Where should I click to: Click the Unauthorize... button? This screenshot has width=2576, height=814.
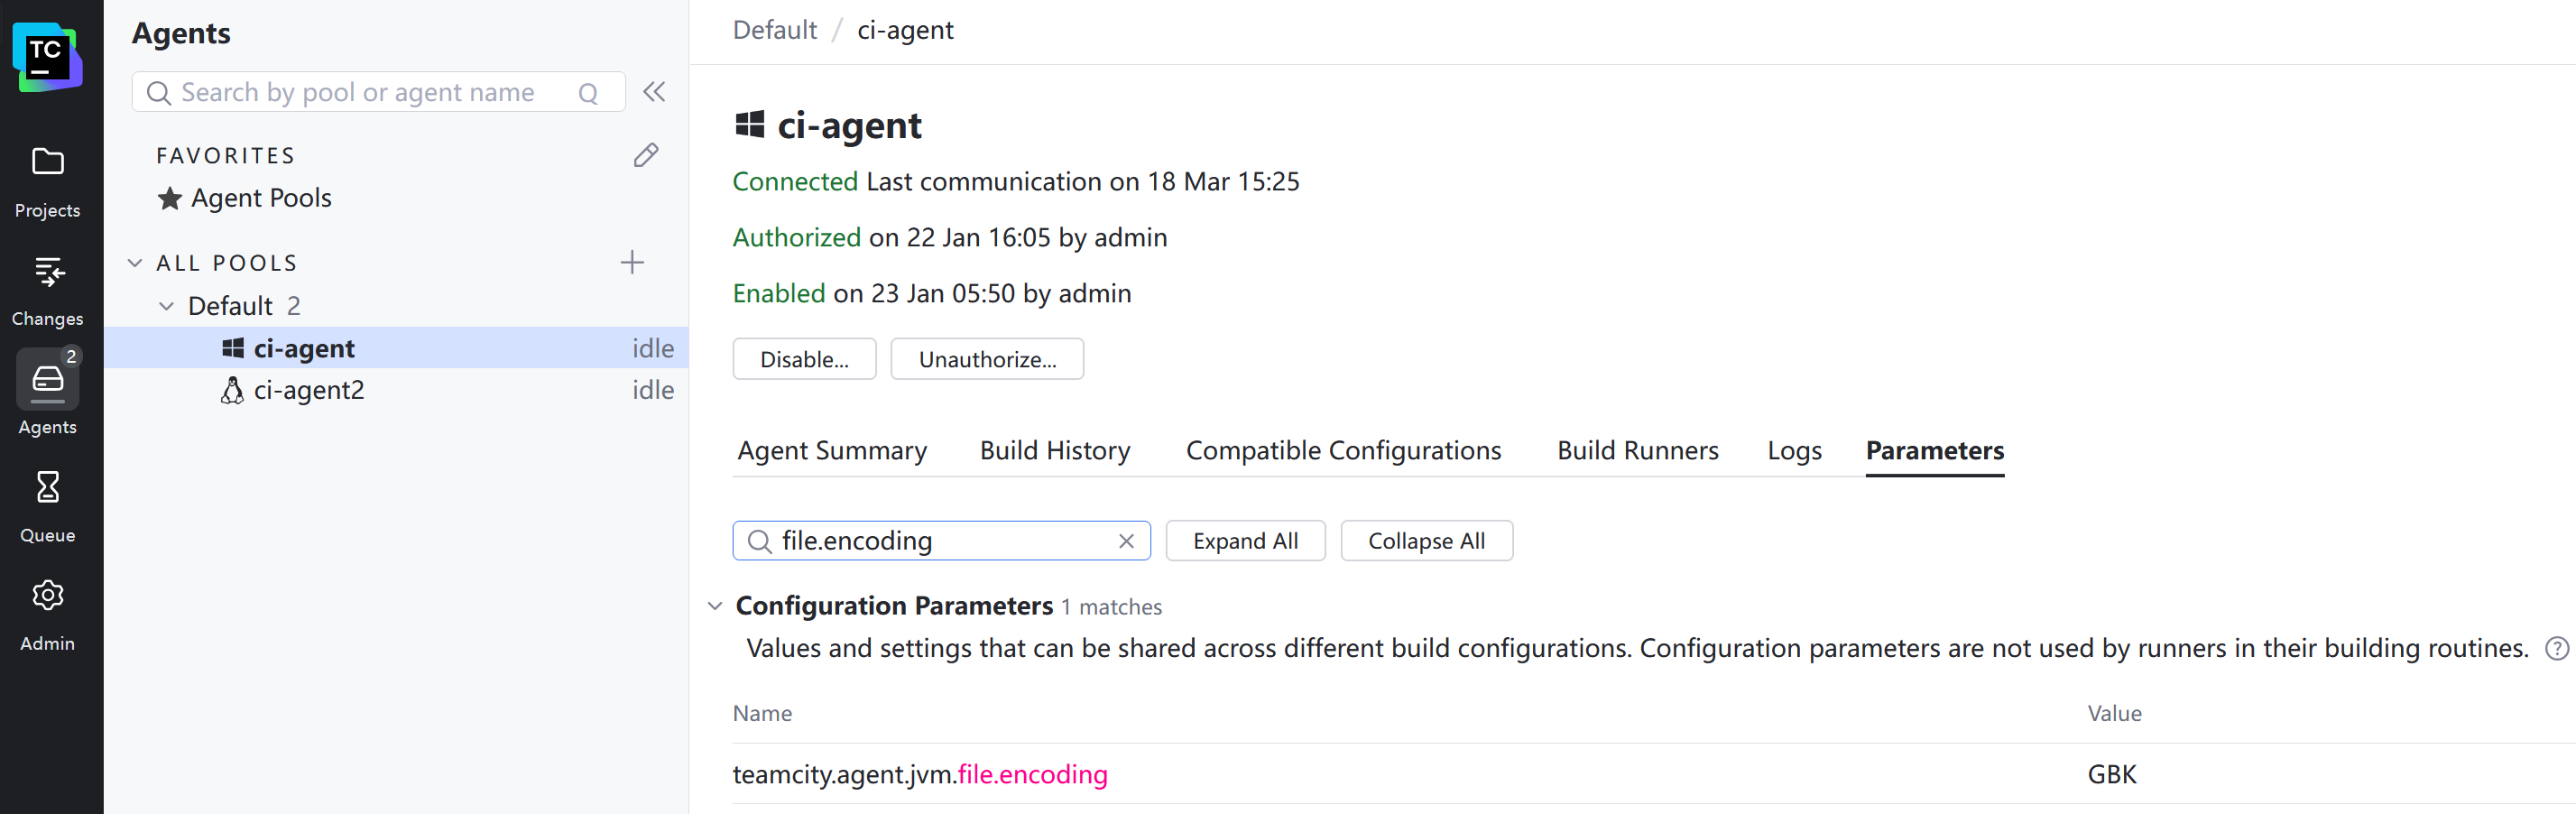tap(987, 359)
